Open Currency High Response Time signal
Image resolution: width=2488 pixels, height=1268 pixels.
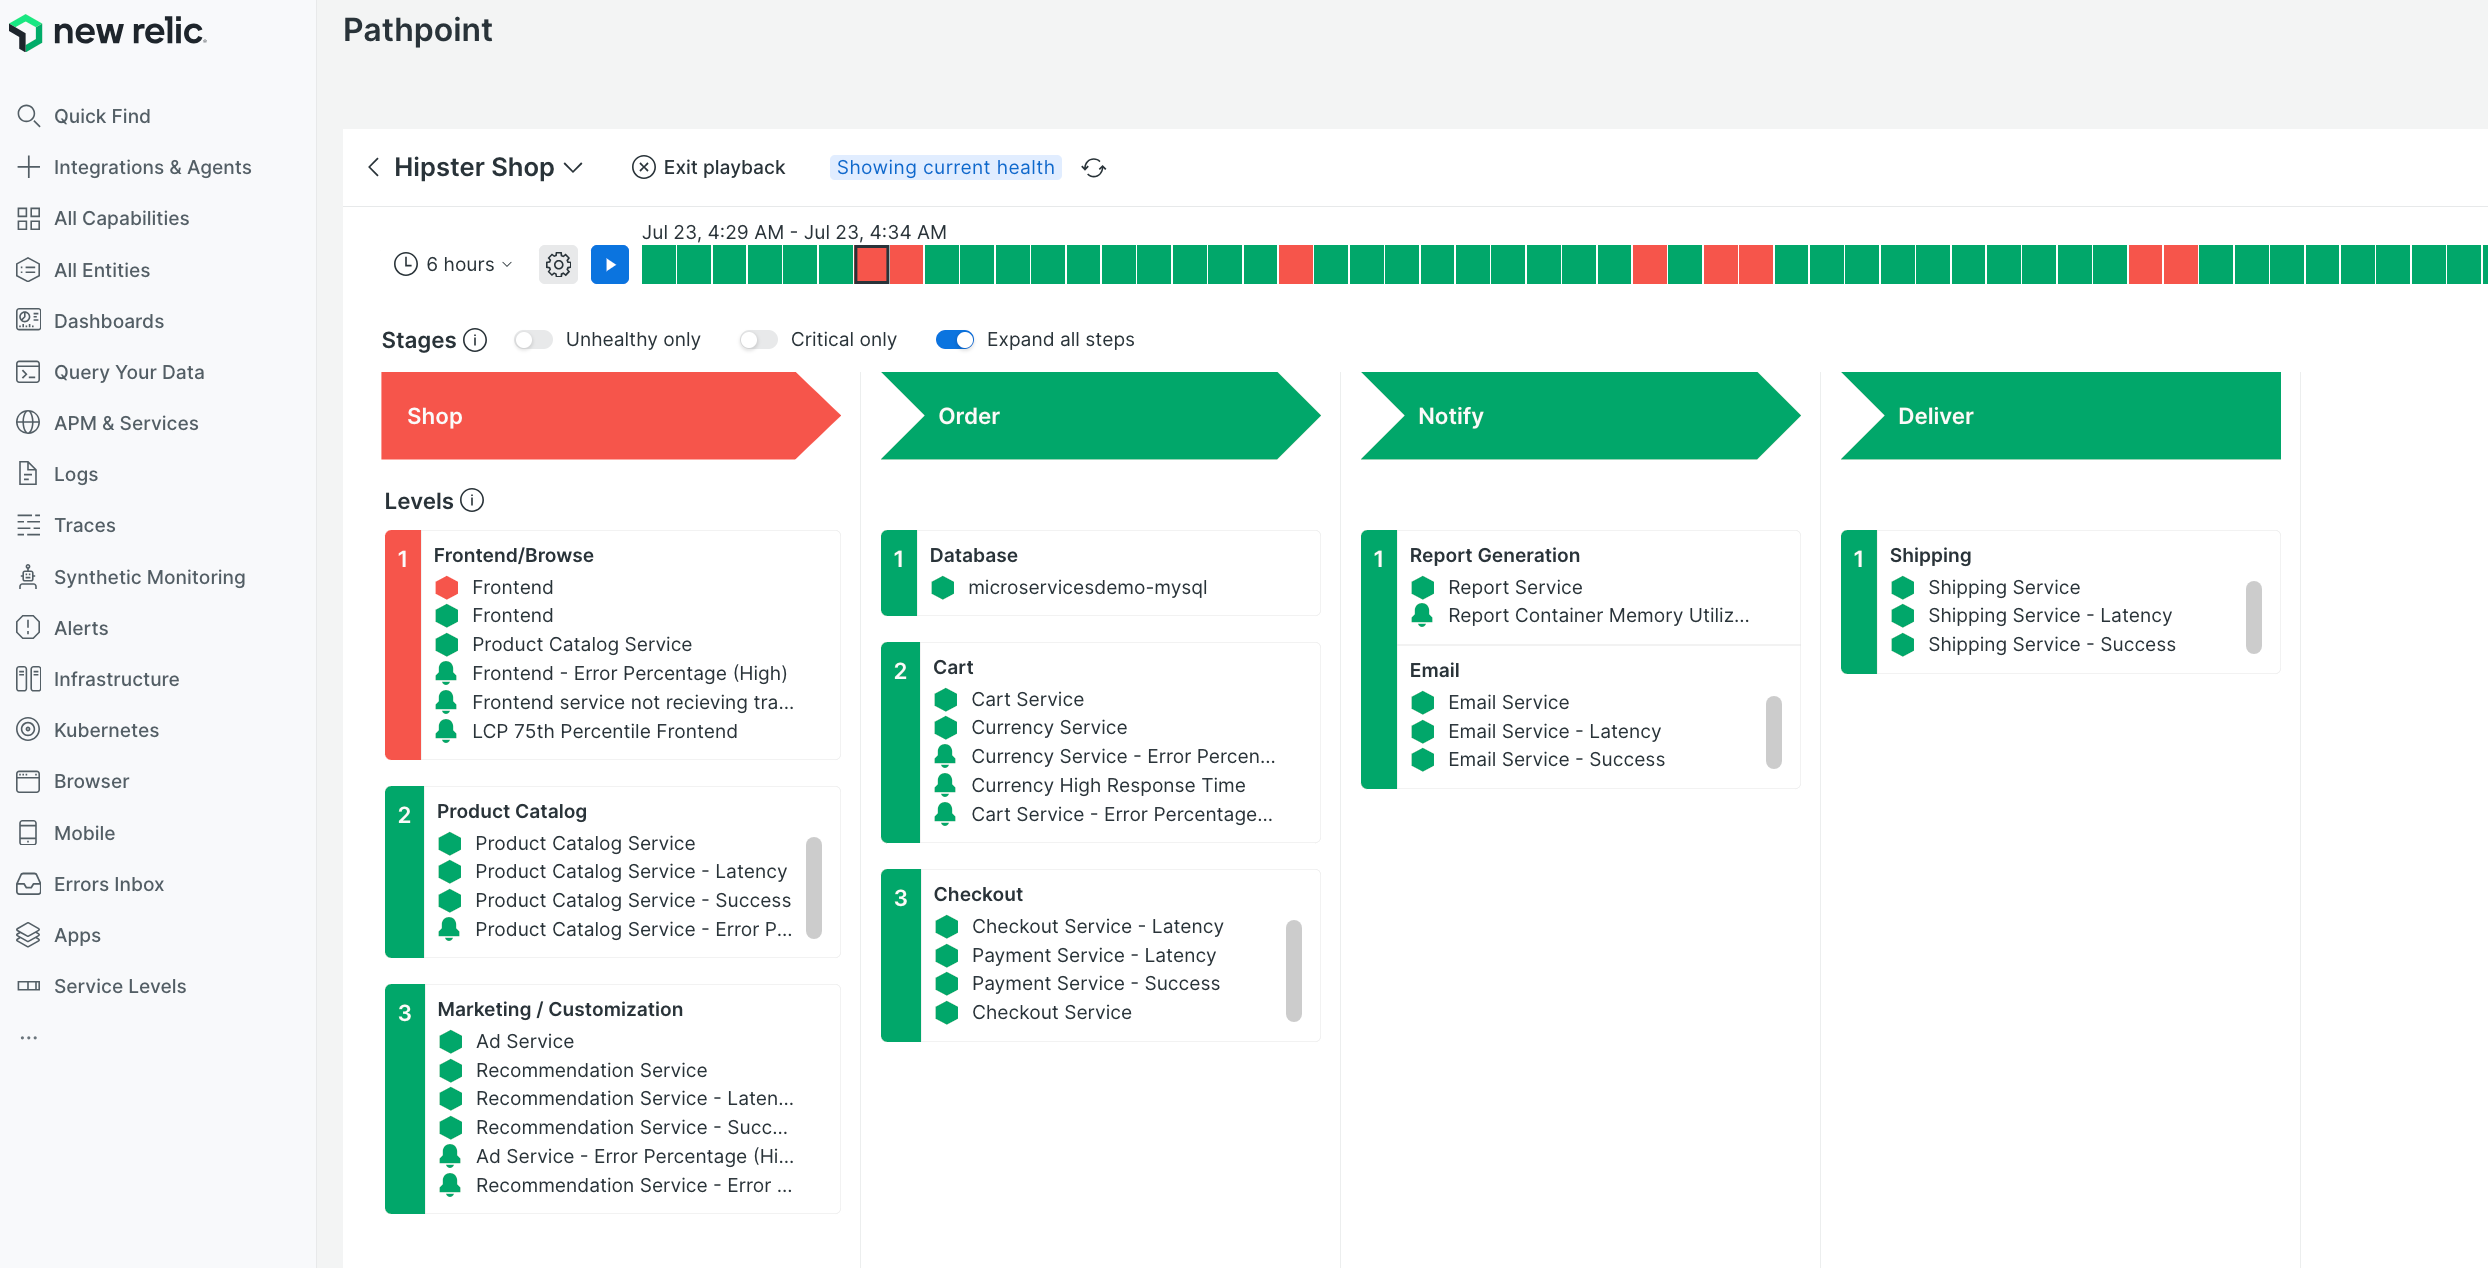(x=1108, y=785)
